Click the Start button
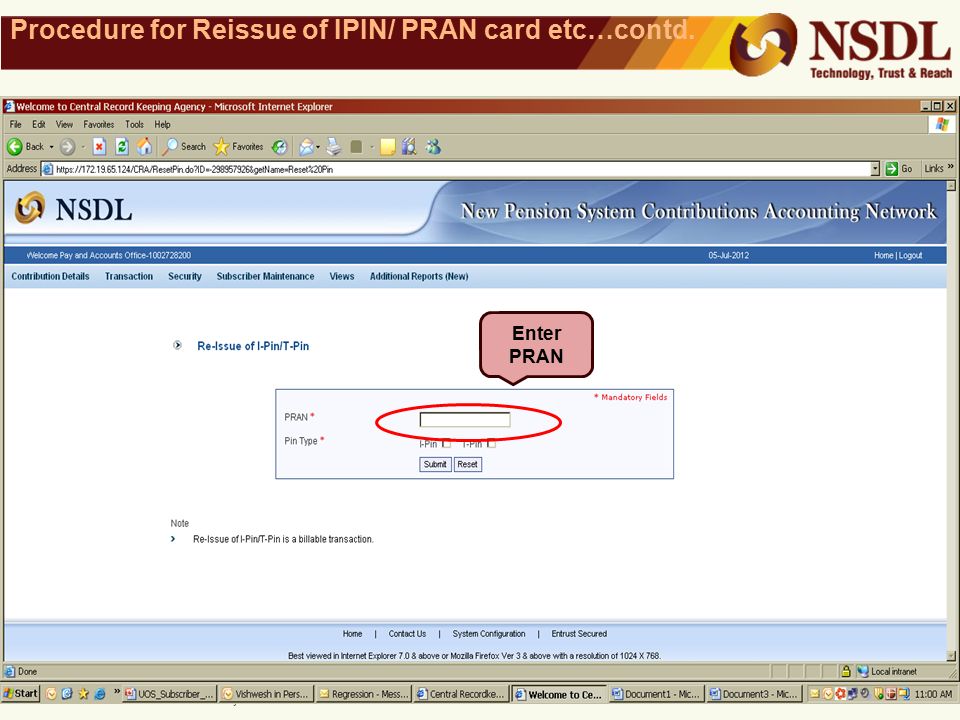This screenshot has height=720, width=960. pos(20,693)
